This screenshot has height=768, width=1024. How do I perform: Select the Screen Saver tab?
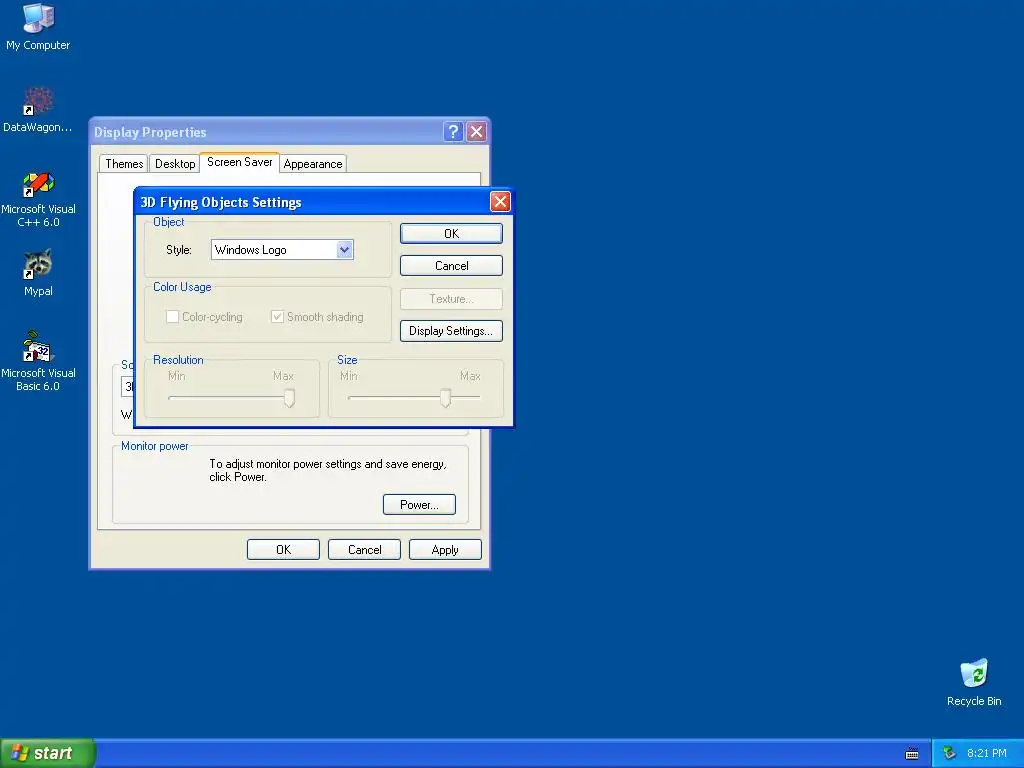click(x=240, y=162)
